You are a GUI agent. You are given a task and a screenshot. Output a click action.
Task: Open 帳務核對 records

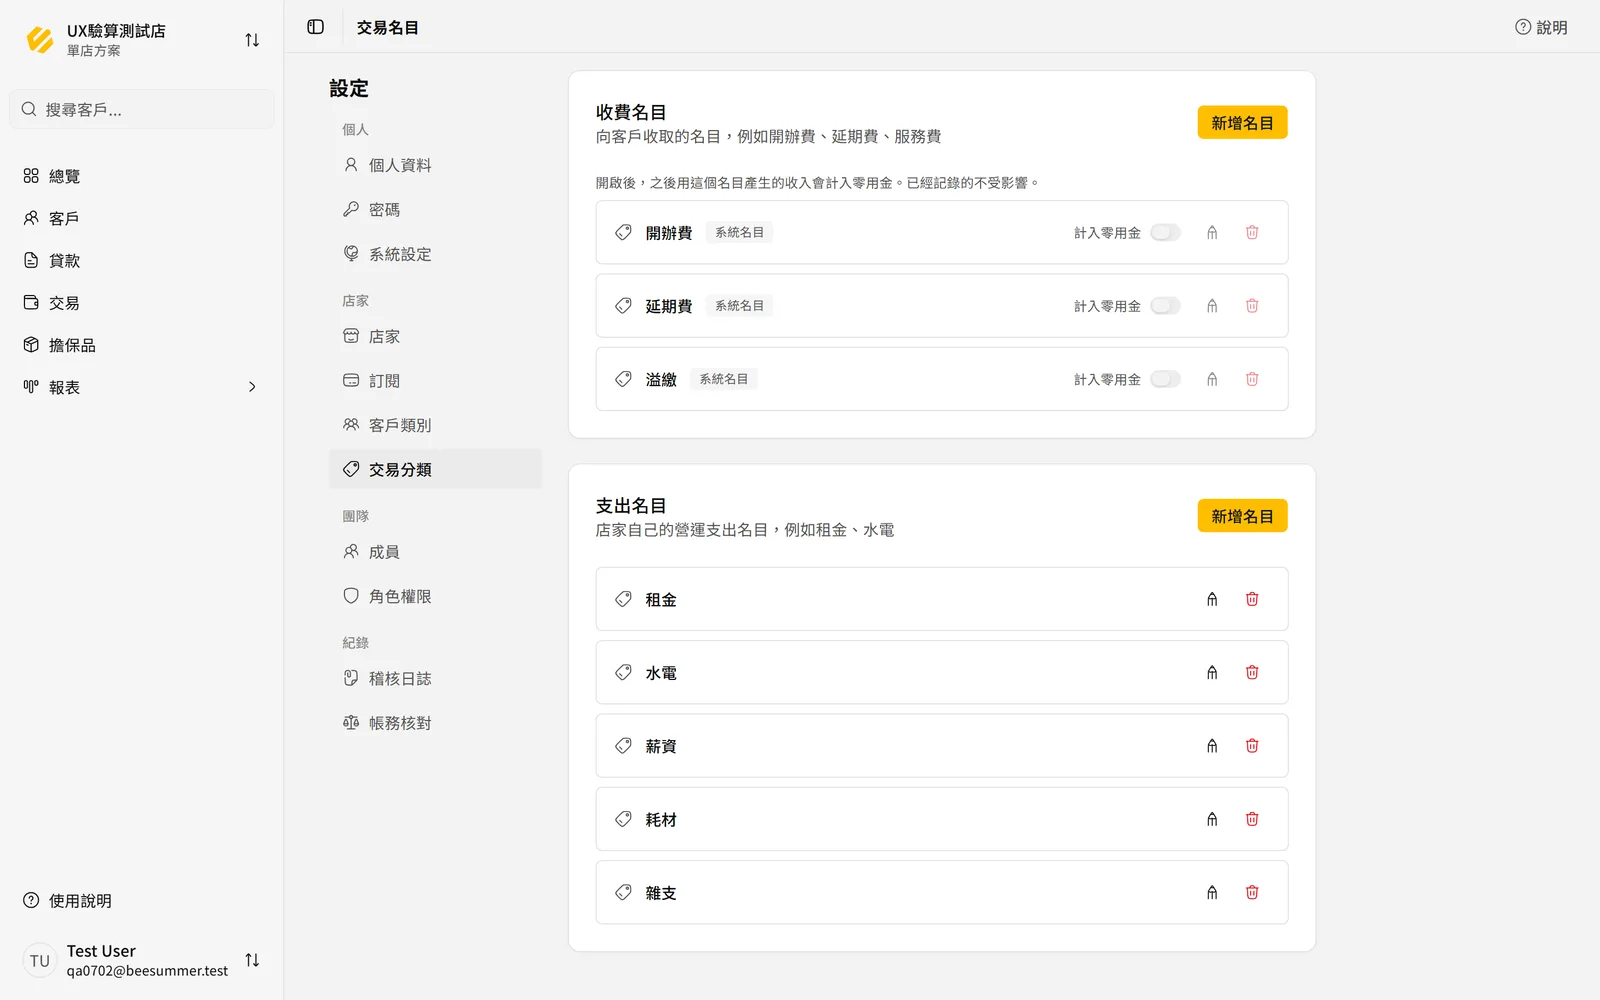pyautogui.click(x=435, y=723)
